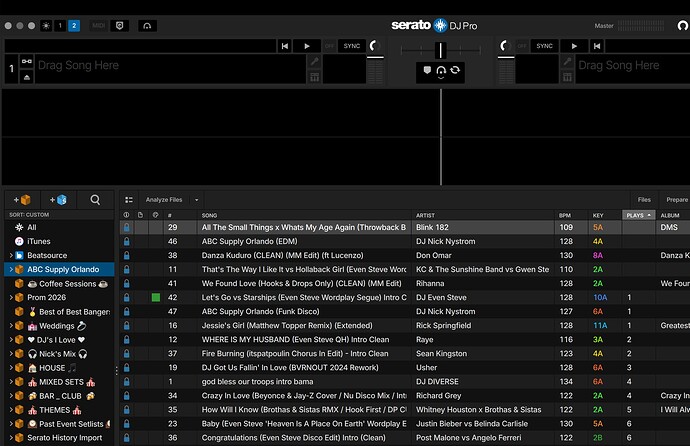This screenshot has height=446, width=690.
Task: Select song Danza Kuduro (CLEAN) row
Action: click(x=404, y=256)
